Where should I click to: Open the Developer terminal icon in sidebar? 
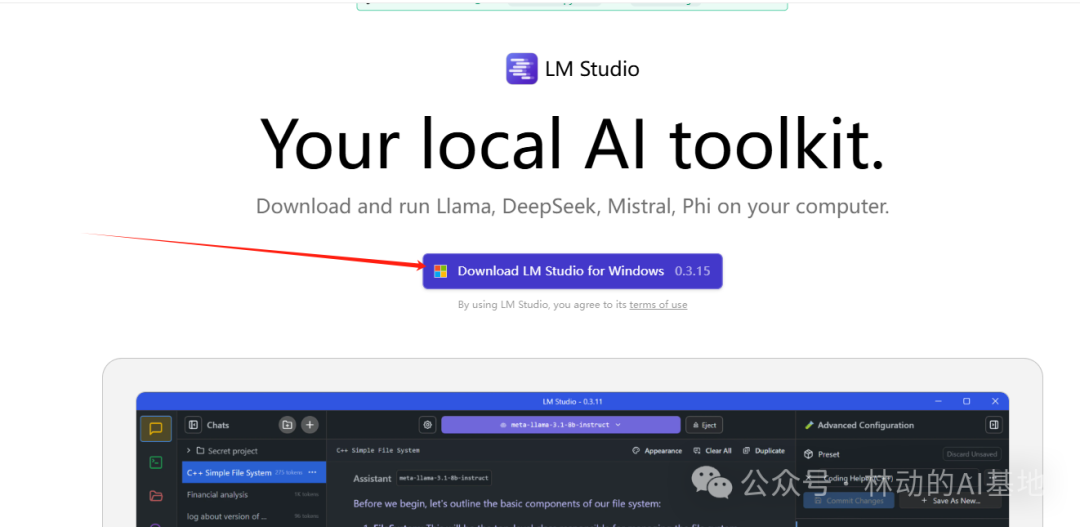coord(156,462)
